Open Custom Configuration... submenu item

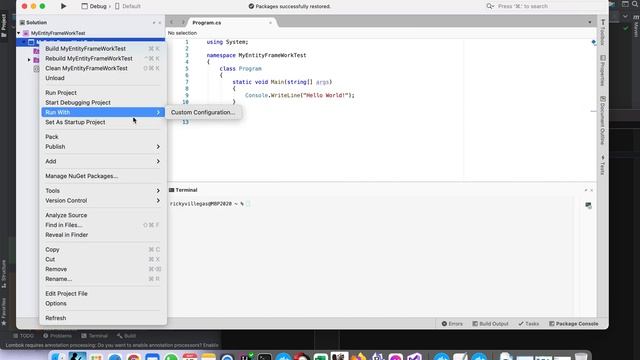203,112
